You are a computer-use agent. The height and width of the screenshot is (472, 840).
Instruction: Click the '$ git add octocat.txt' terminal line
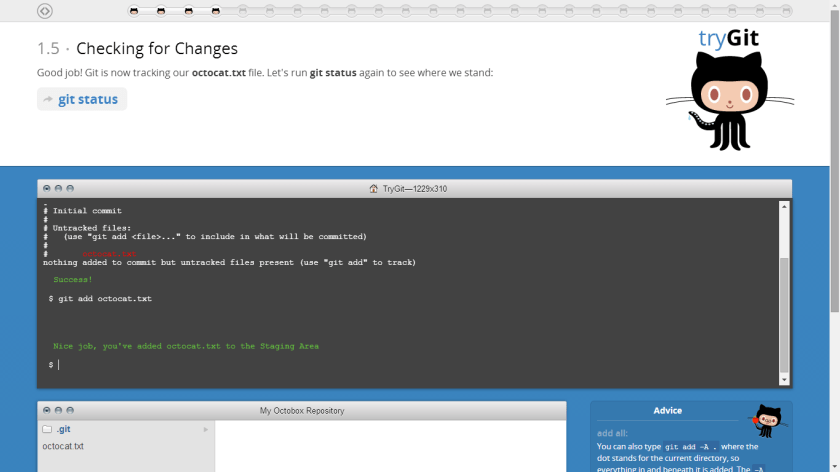100,299
